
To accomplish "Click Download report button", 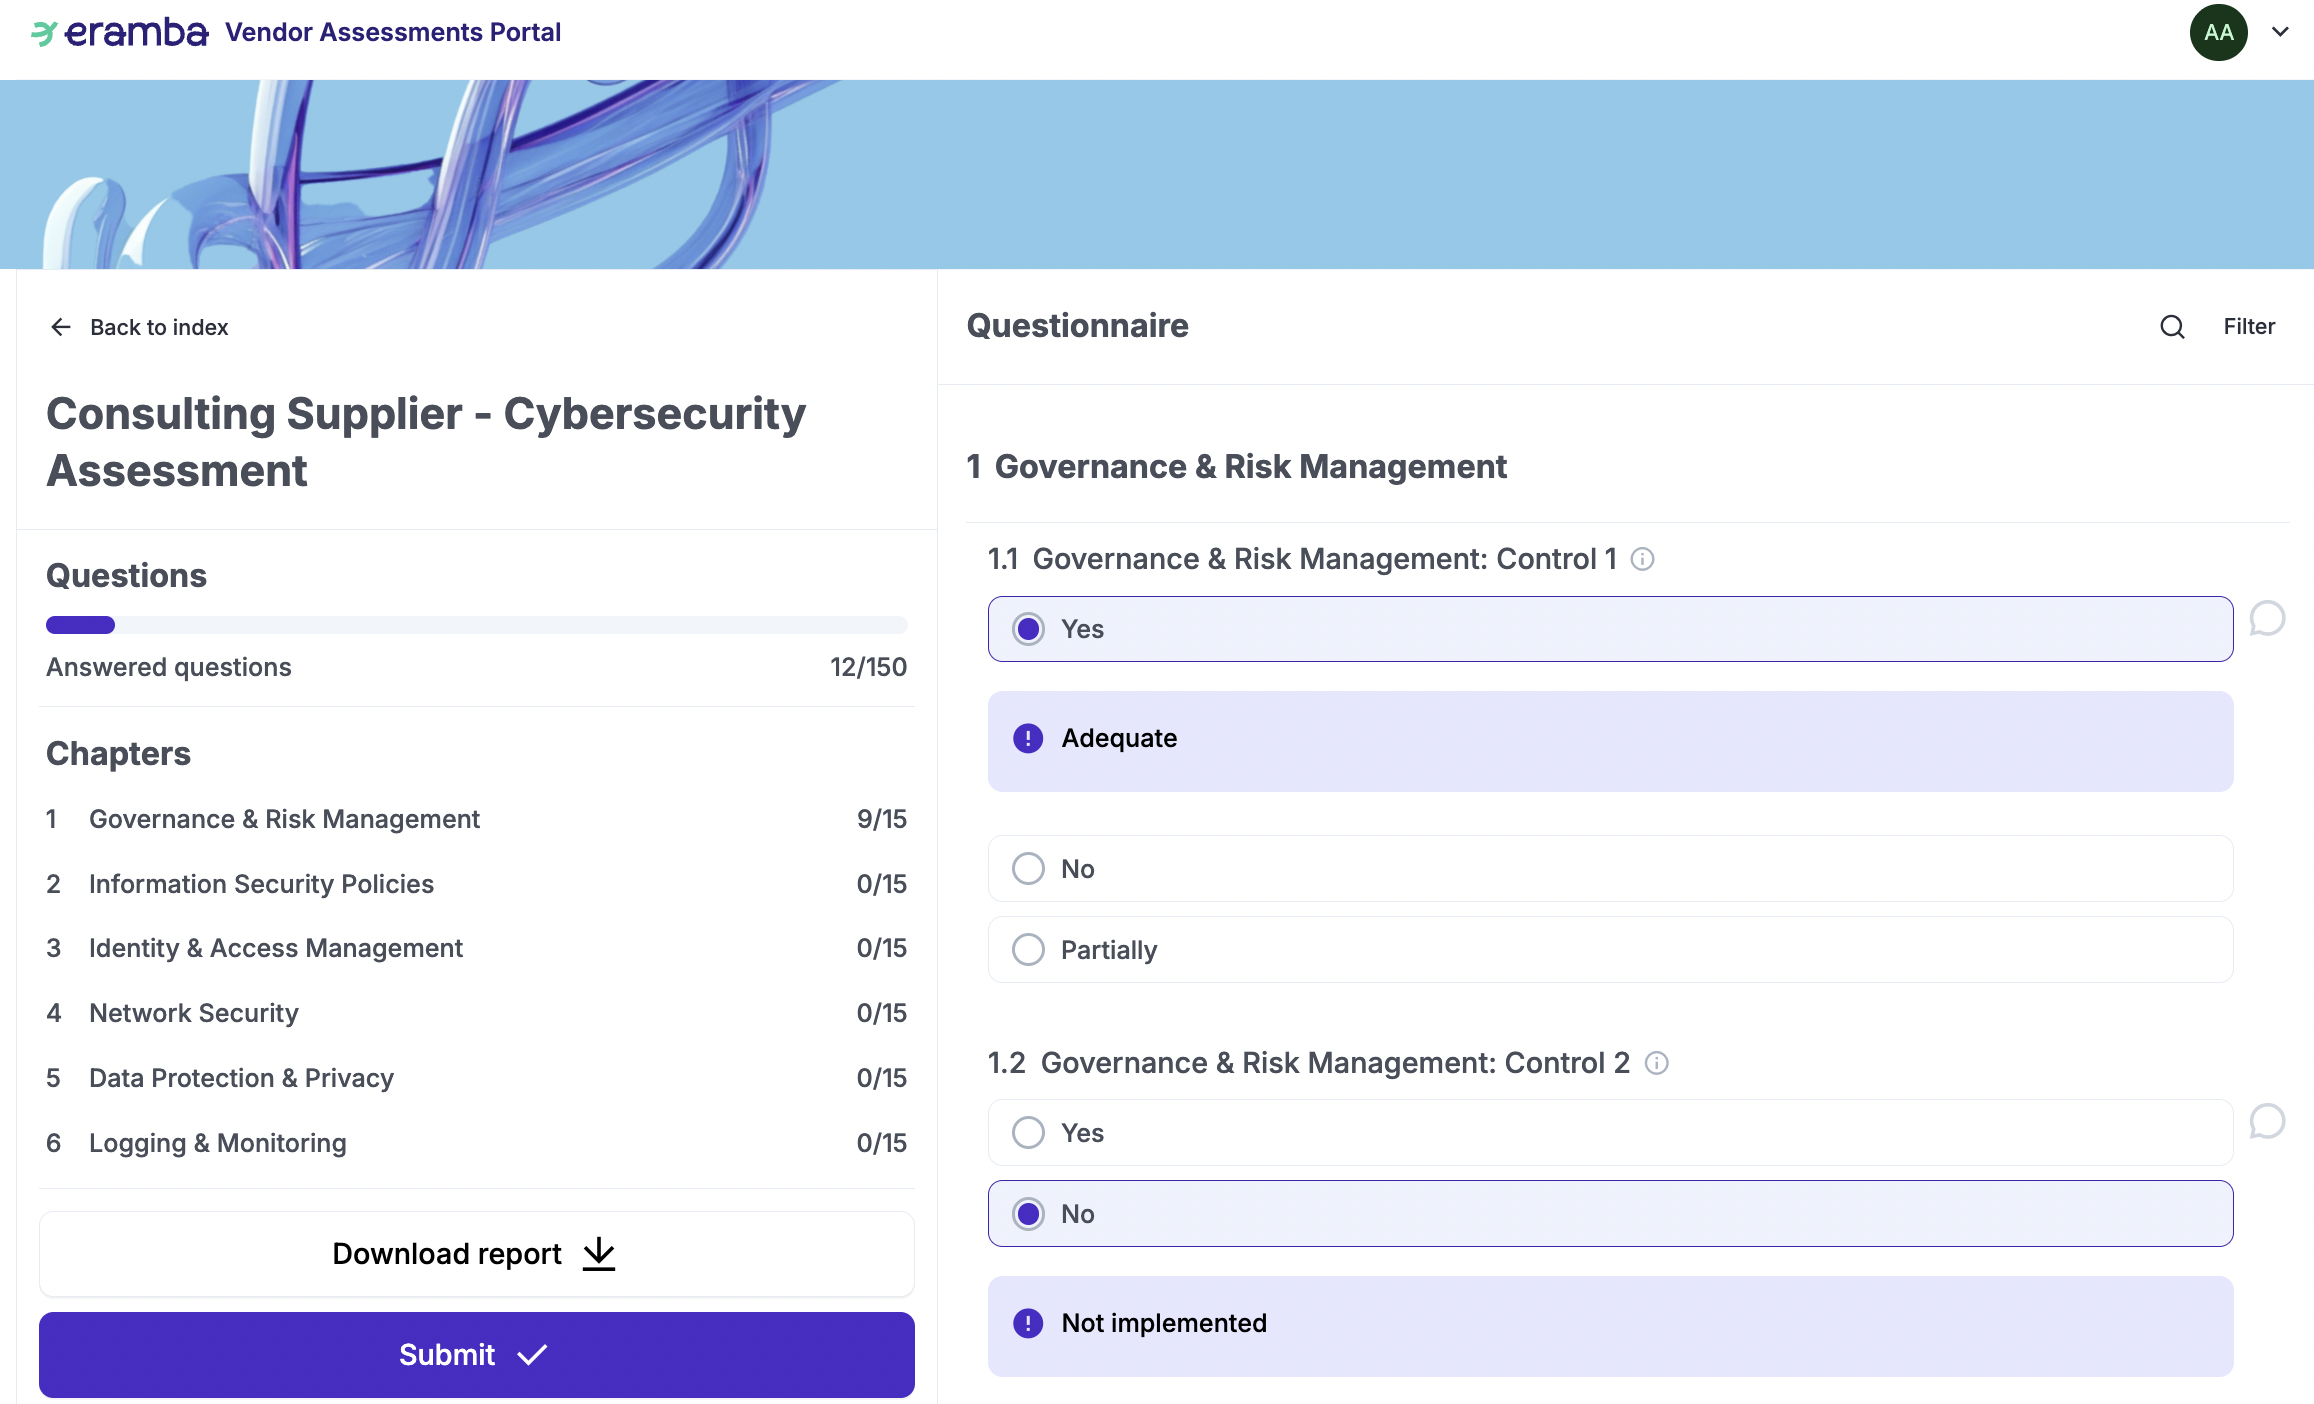I will click(x=476, y=1253).
